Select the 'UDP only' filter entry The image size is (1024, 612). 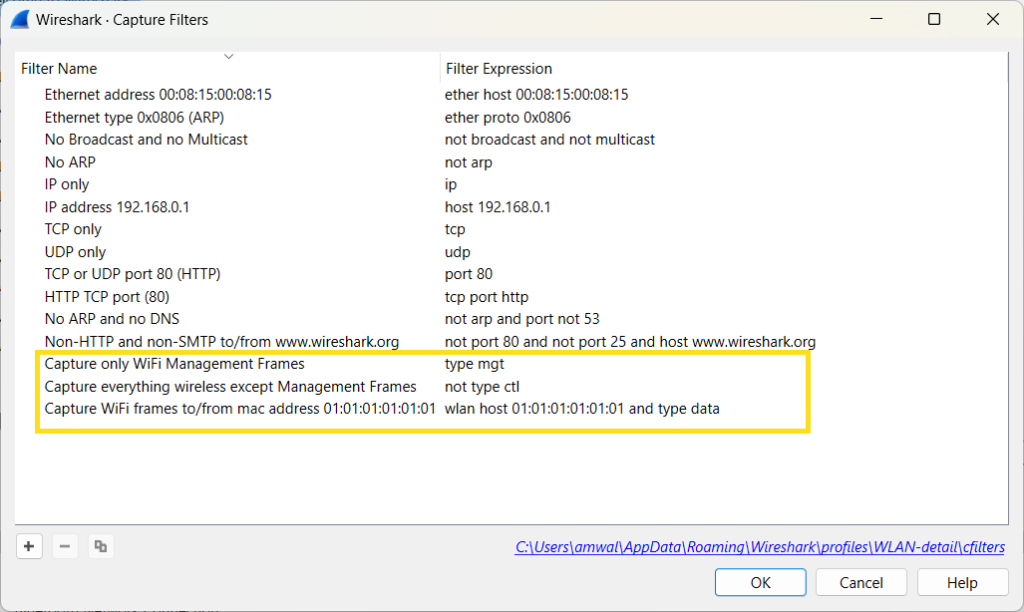pos(75,252)
